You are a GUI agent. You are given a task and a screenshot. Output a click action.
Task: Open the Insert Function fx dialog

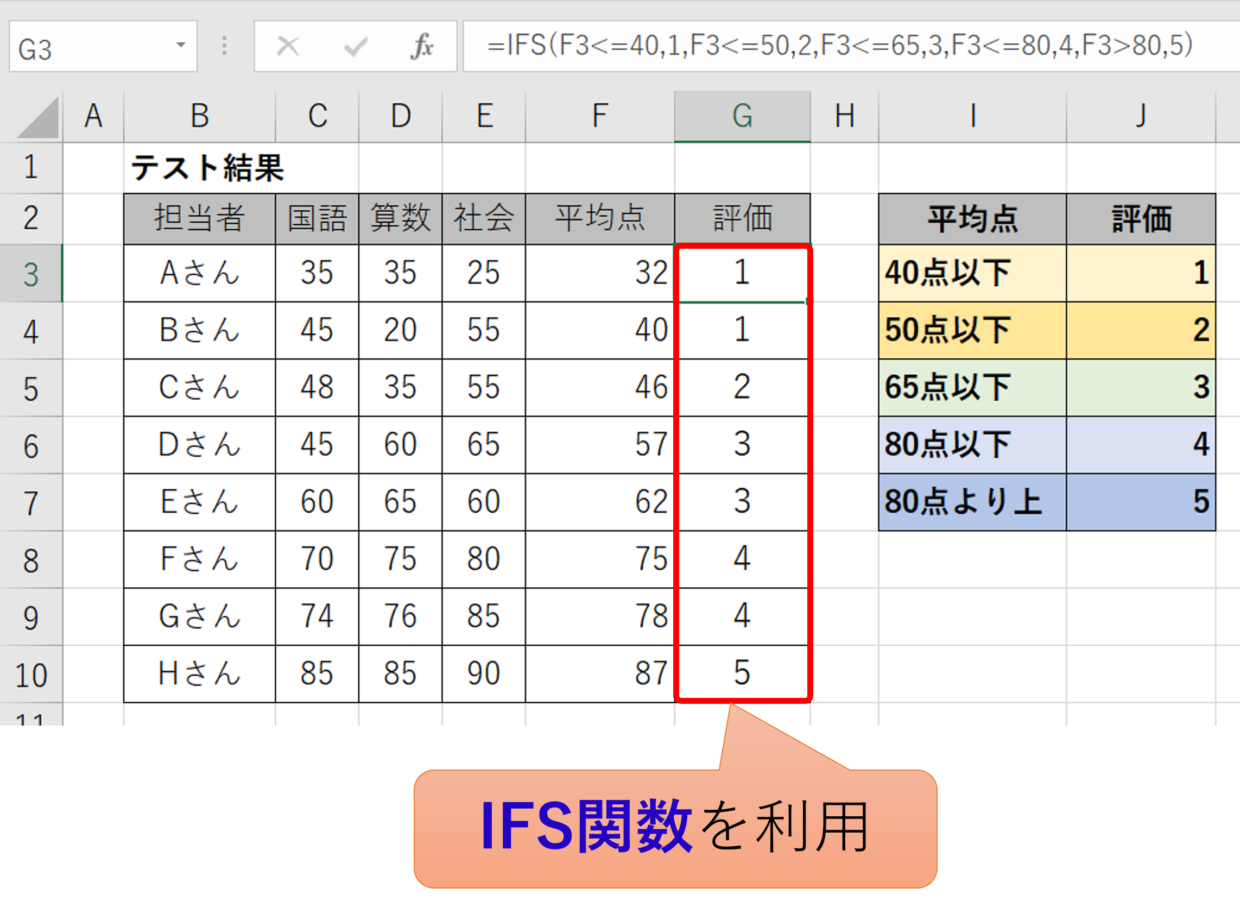coord(422,47)
